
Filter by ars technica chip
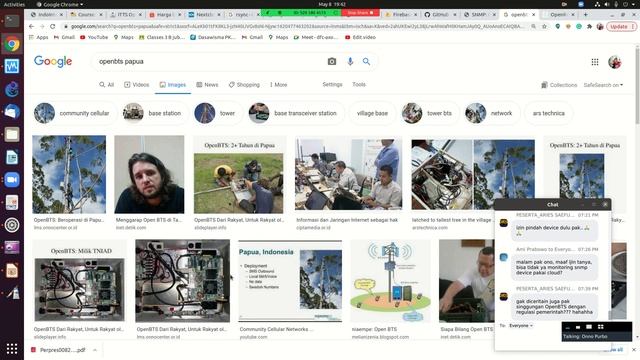point(549,113)
